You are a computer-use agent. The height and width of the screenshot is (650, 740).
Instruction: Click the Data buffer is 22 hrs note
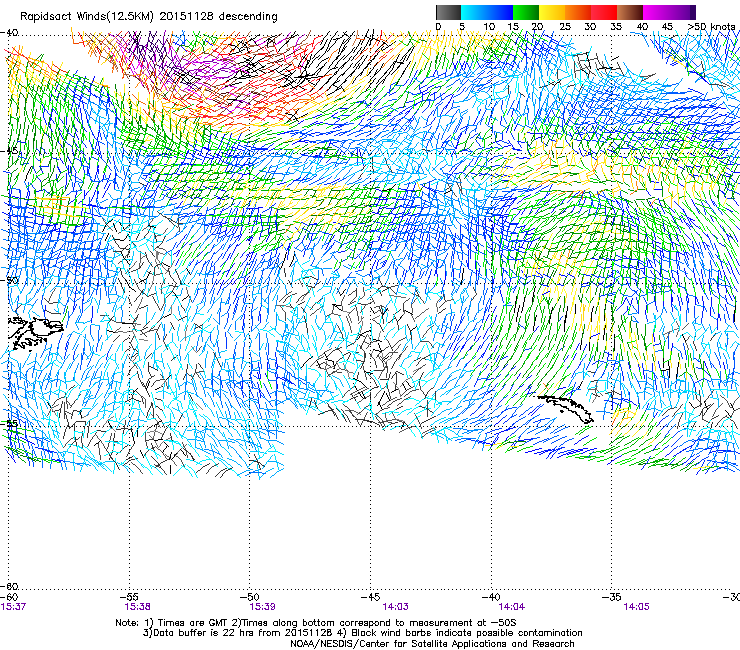362,633
